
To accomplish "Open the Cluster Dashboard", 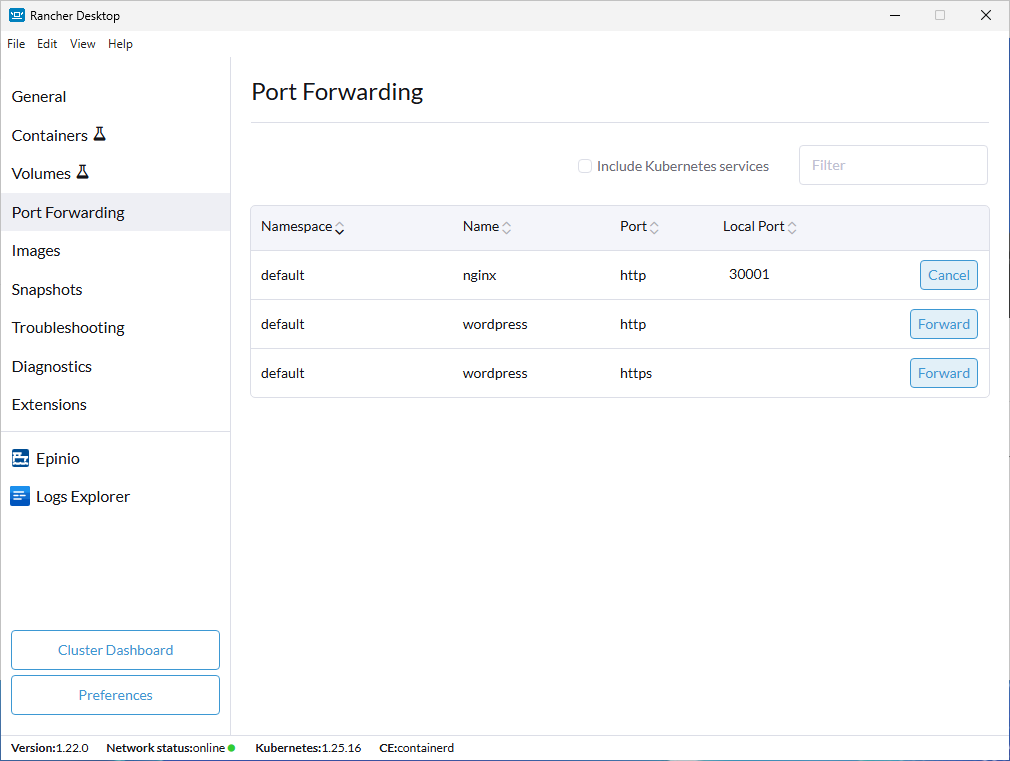I will 115,650.
